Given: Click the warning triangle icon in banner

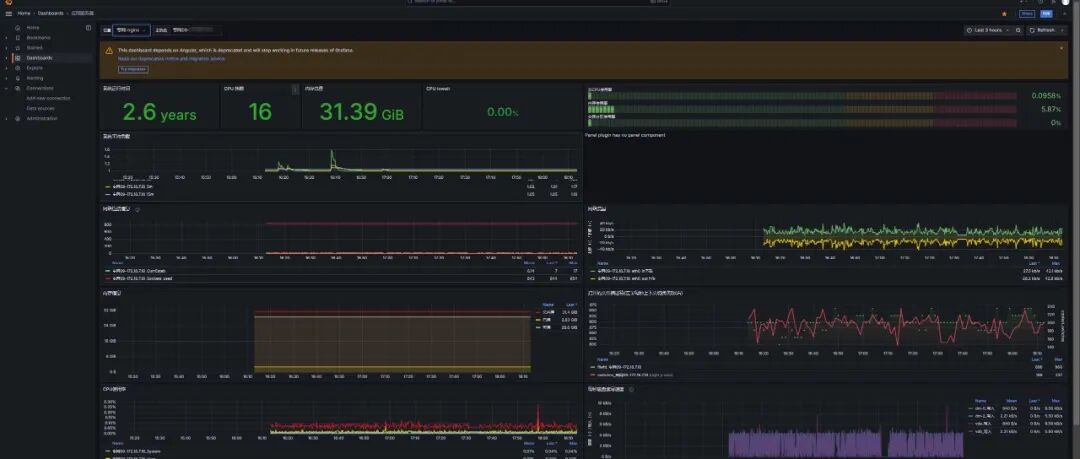Looking at the screenshot, I should (109, 50).
